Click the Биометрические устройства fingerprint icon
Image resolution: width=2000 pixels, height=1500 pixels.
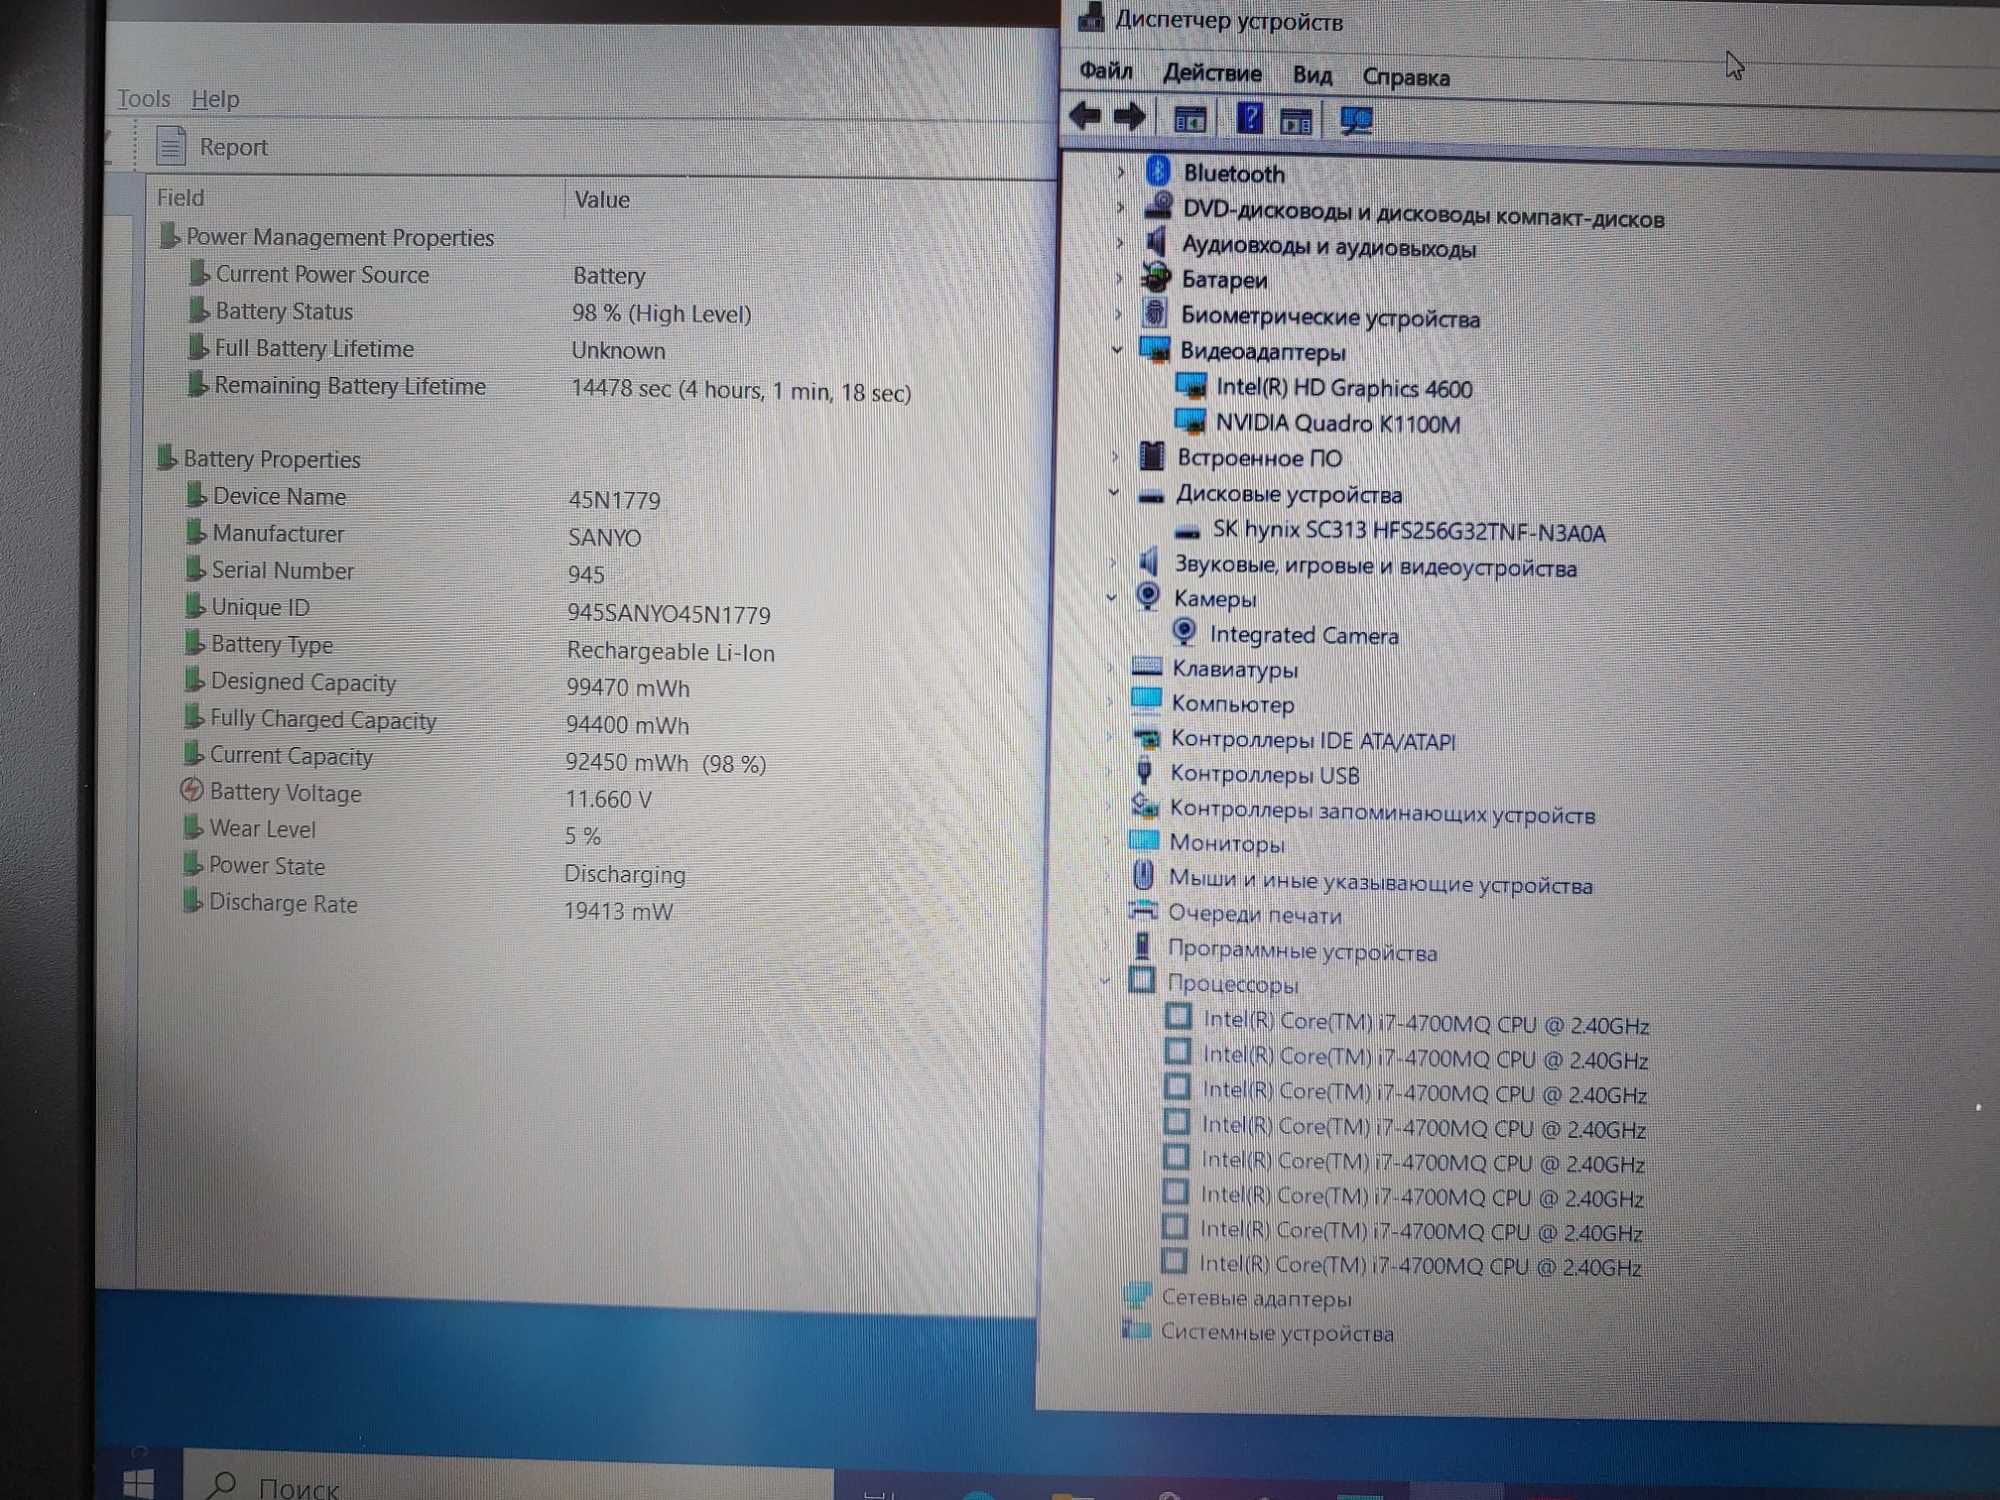click(x=1155, y=314)
